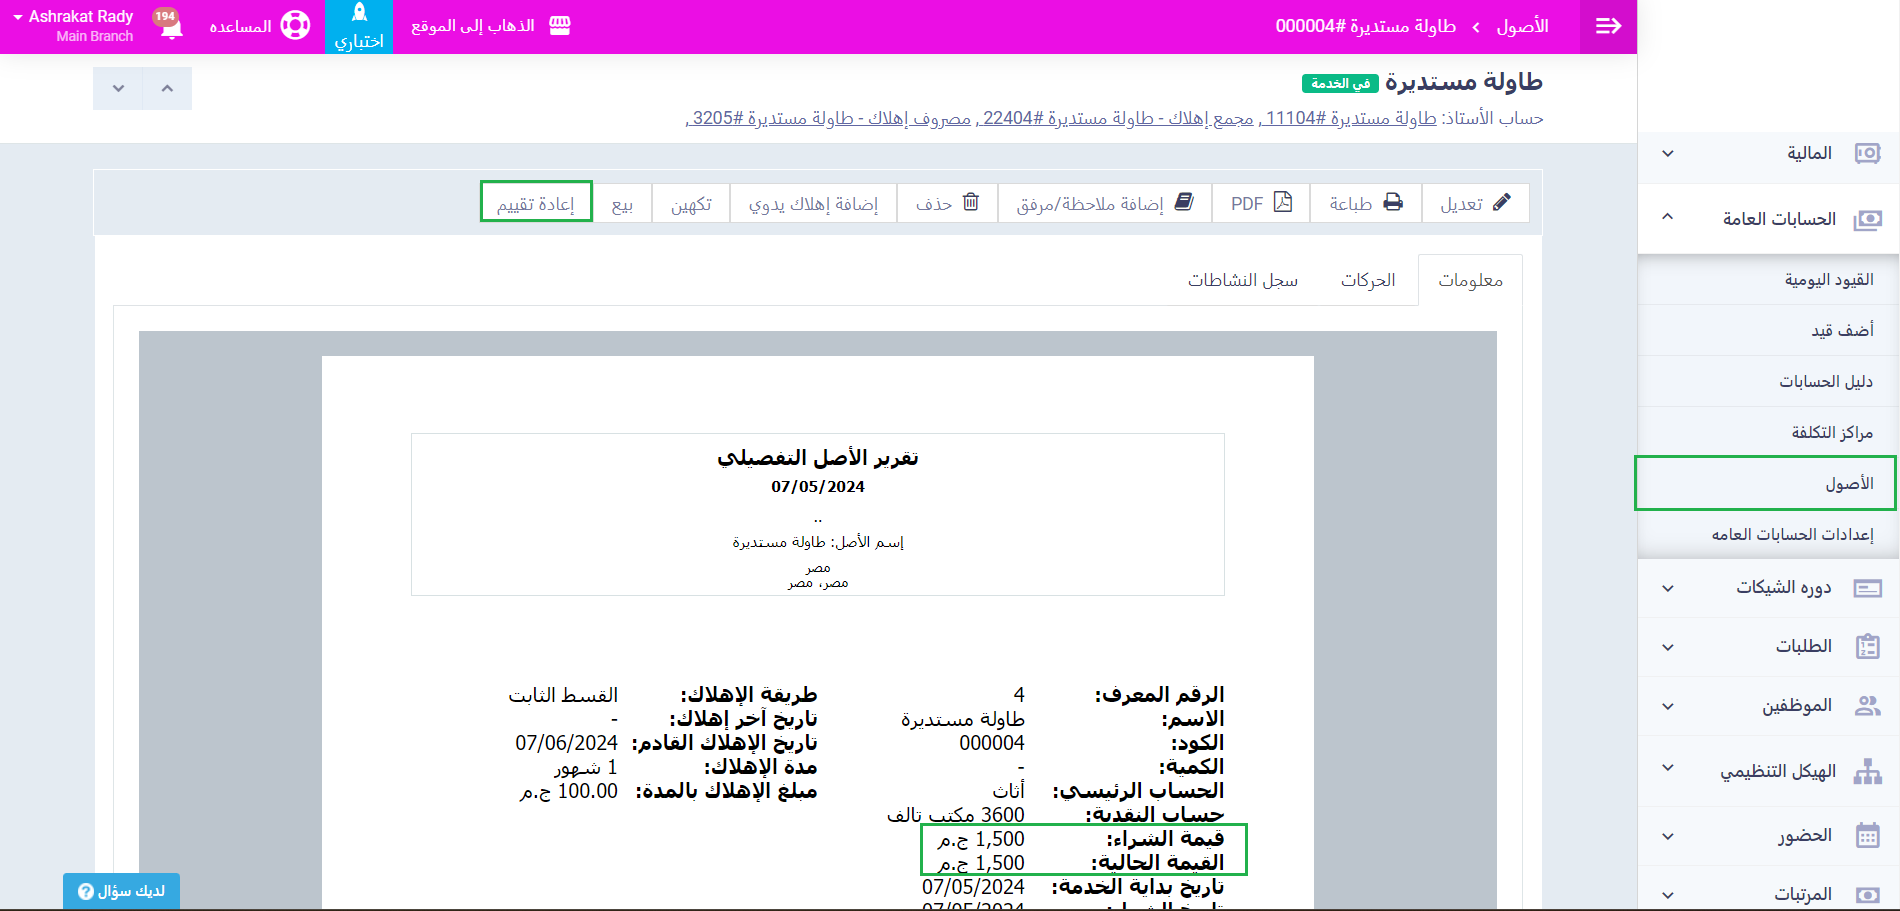Export asset report via PDF icon
Viewport: 1900px width, 911px height.
[1283, 203]
